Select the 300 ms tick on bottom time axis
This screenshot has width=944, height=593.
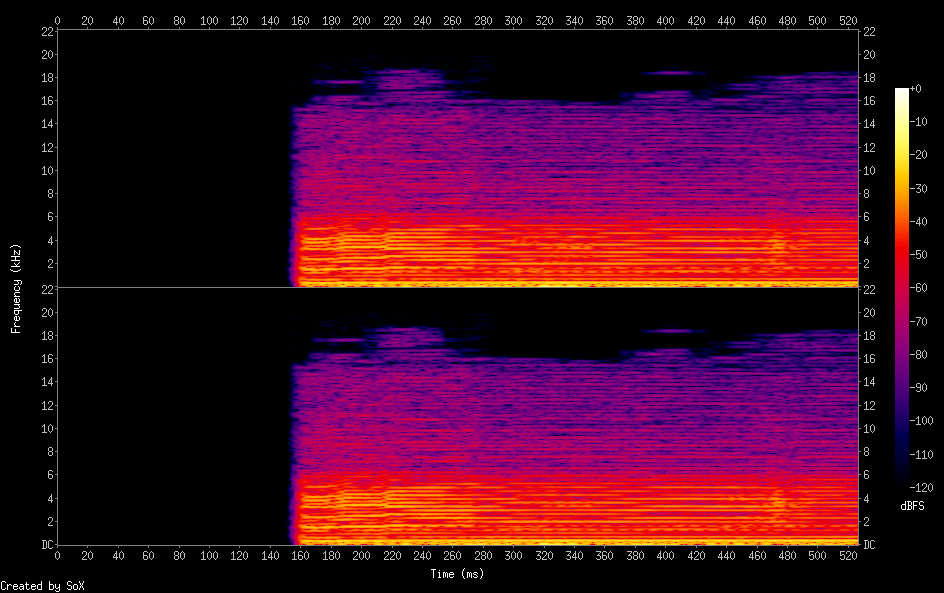click(x=514, y=556)
